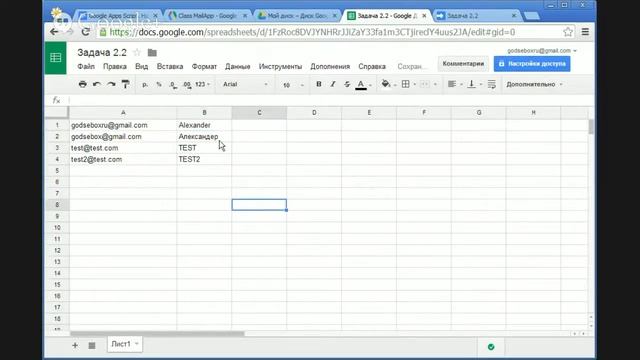The height and width of the screenshot is (360, 640).
Task: Select column C header
Action: pyautogui.click(x=259, y=113)
